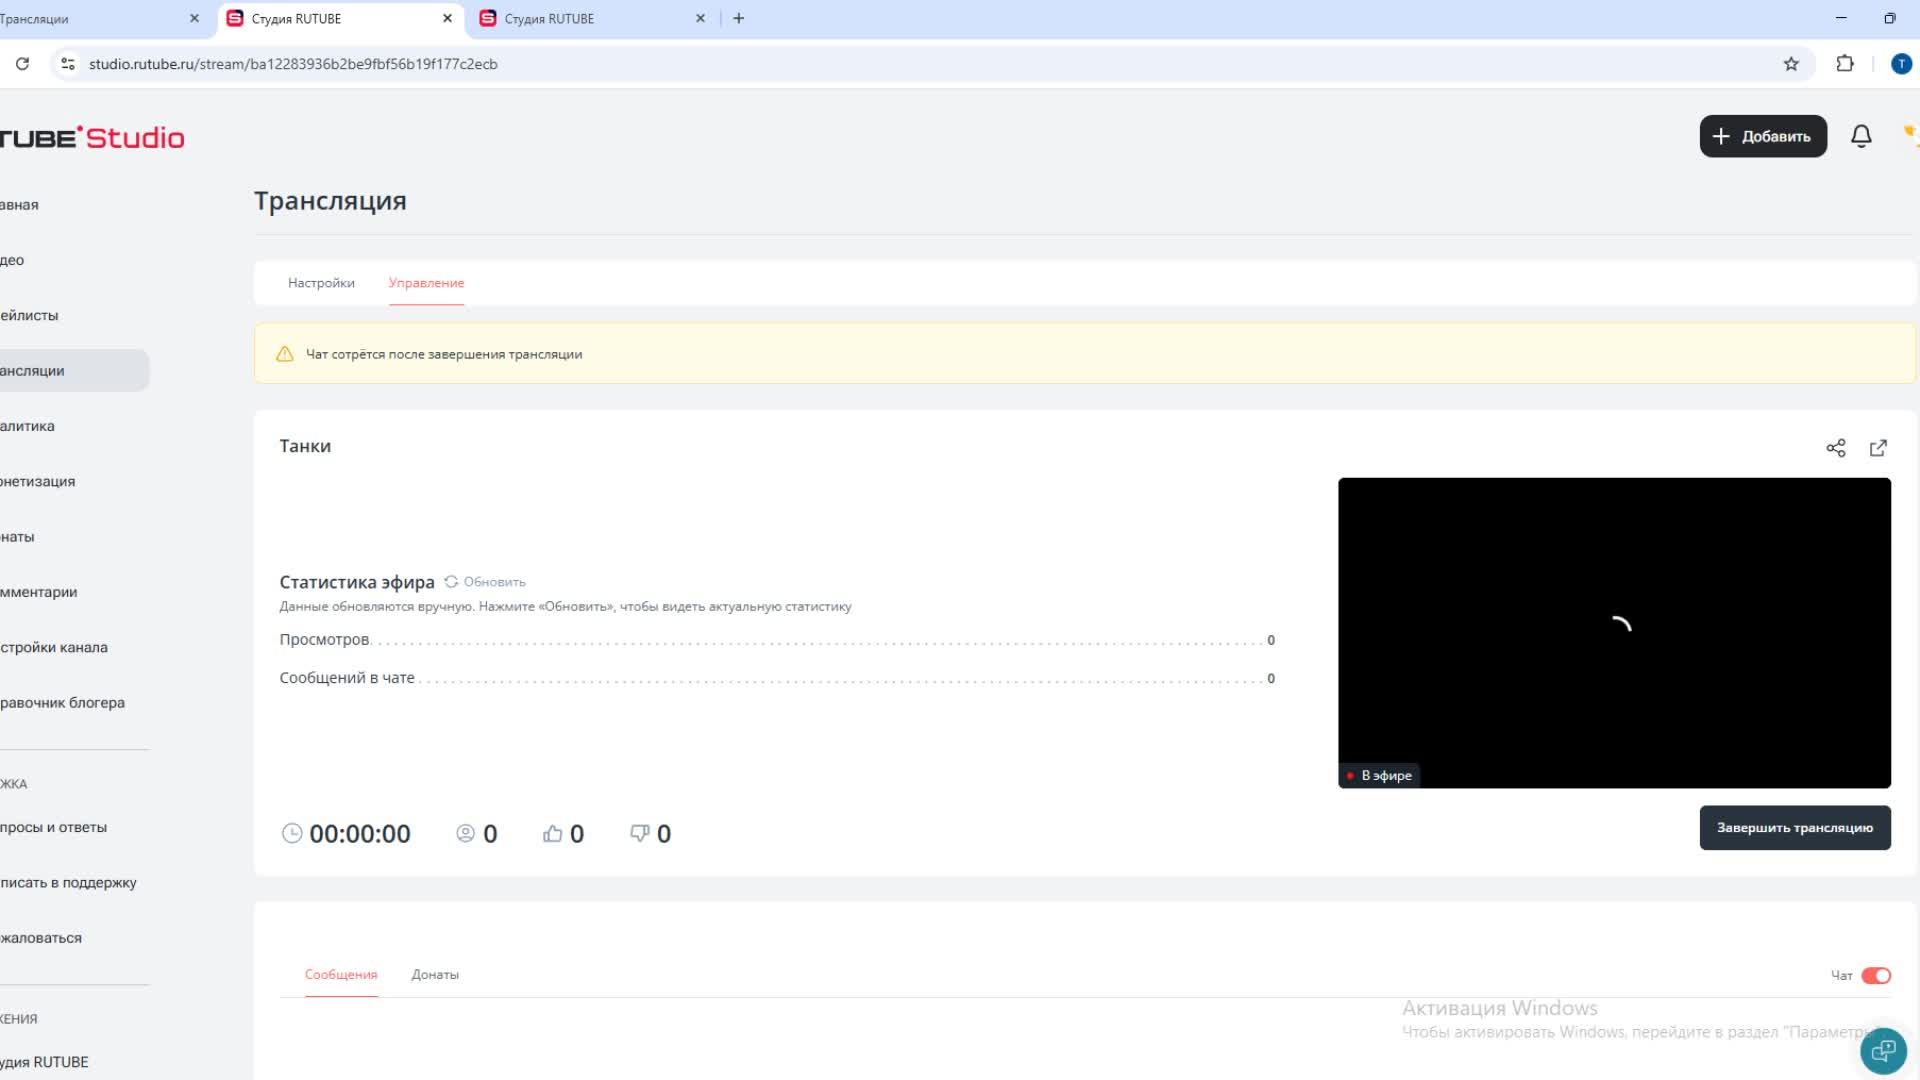
Task: Click the site info icon in the address bar
Action: point(68,64)
